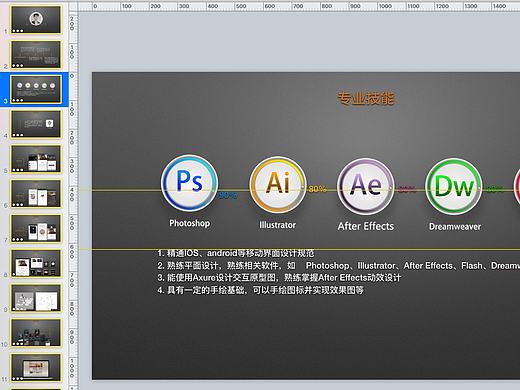
Task: Open slide 9 thumbnail
Action: click(36, 298)
